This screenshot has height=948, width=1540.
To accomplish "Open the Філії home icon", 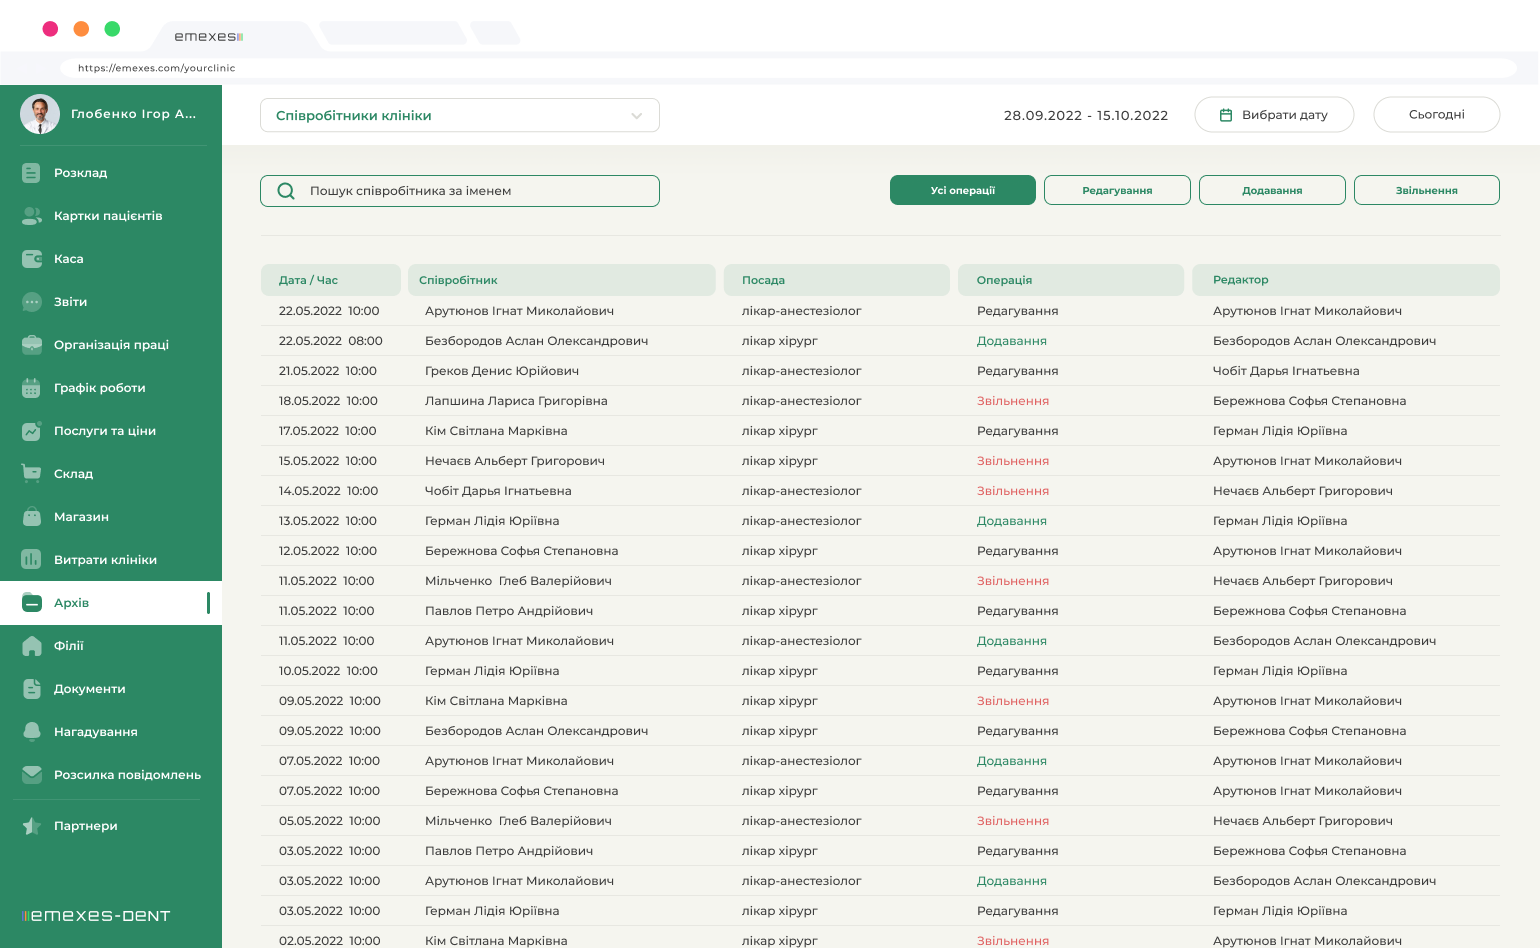I will [32, 646].
